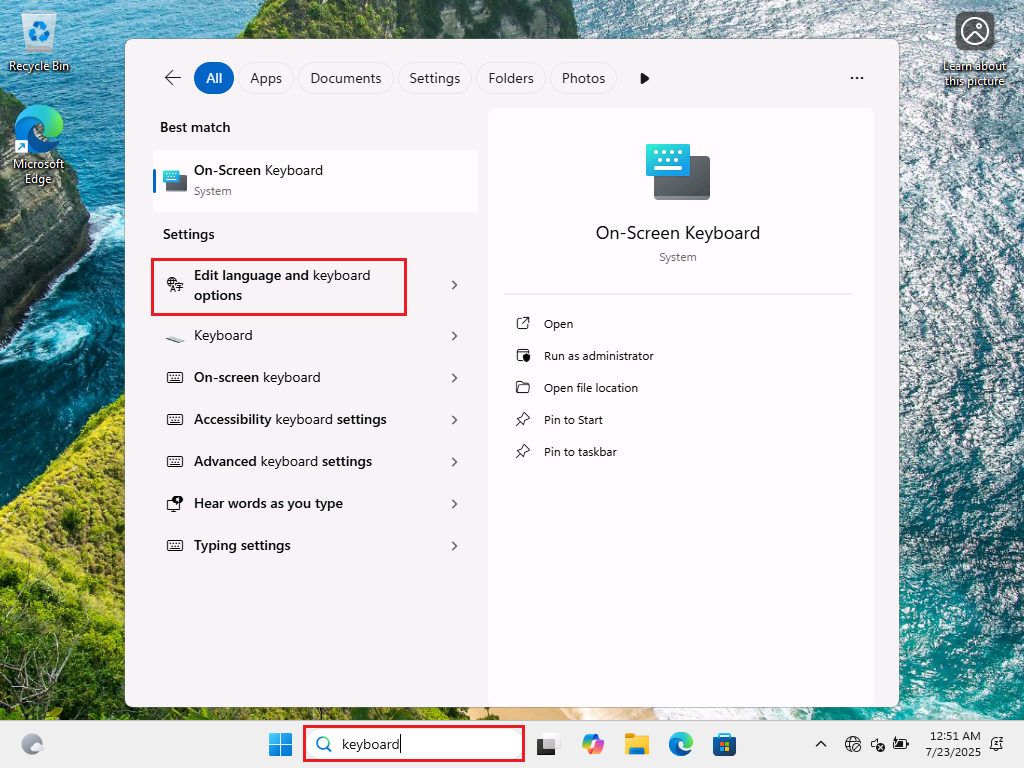This screenshot has width=1024, height=768.
Task: Click the muted volume tray icon
Action: (x=878, y=744)
